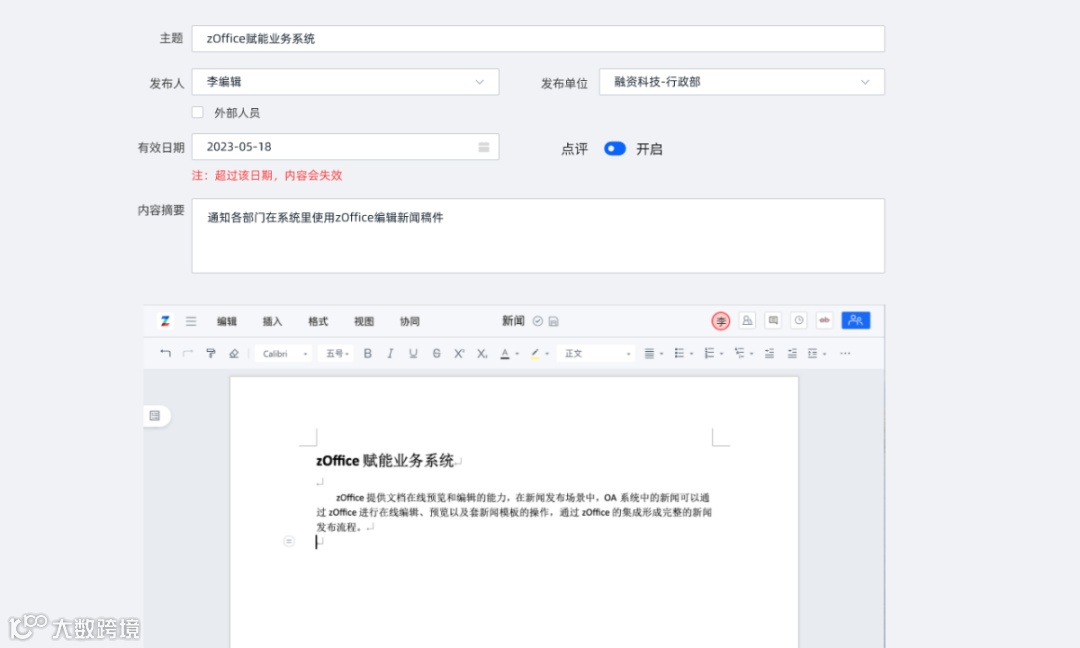Open the comments panel icon
The width and height of the screenshot is (1080, 648).
[x=773, y=320]
